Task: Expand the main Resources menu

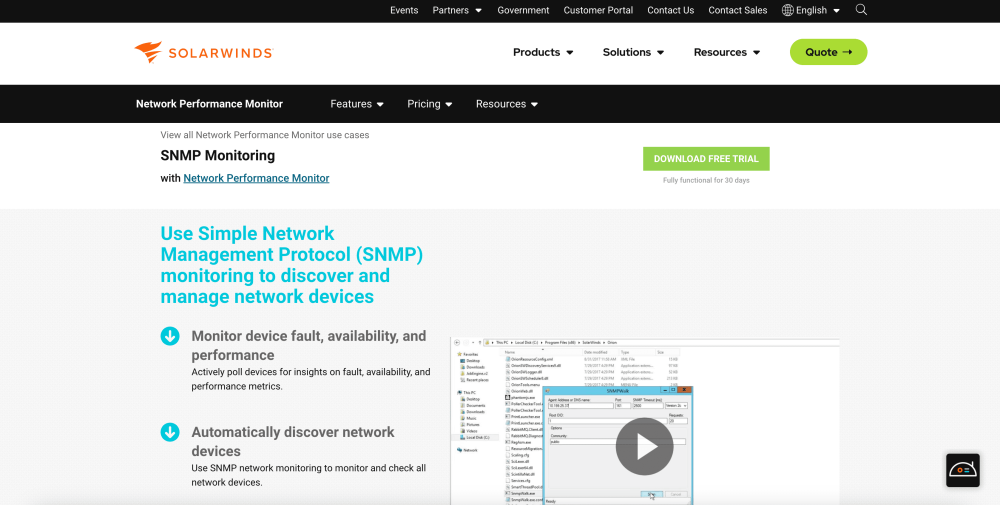Action: pos(727,52)
